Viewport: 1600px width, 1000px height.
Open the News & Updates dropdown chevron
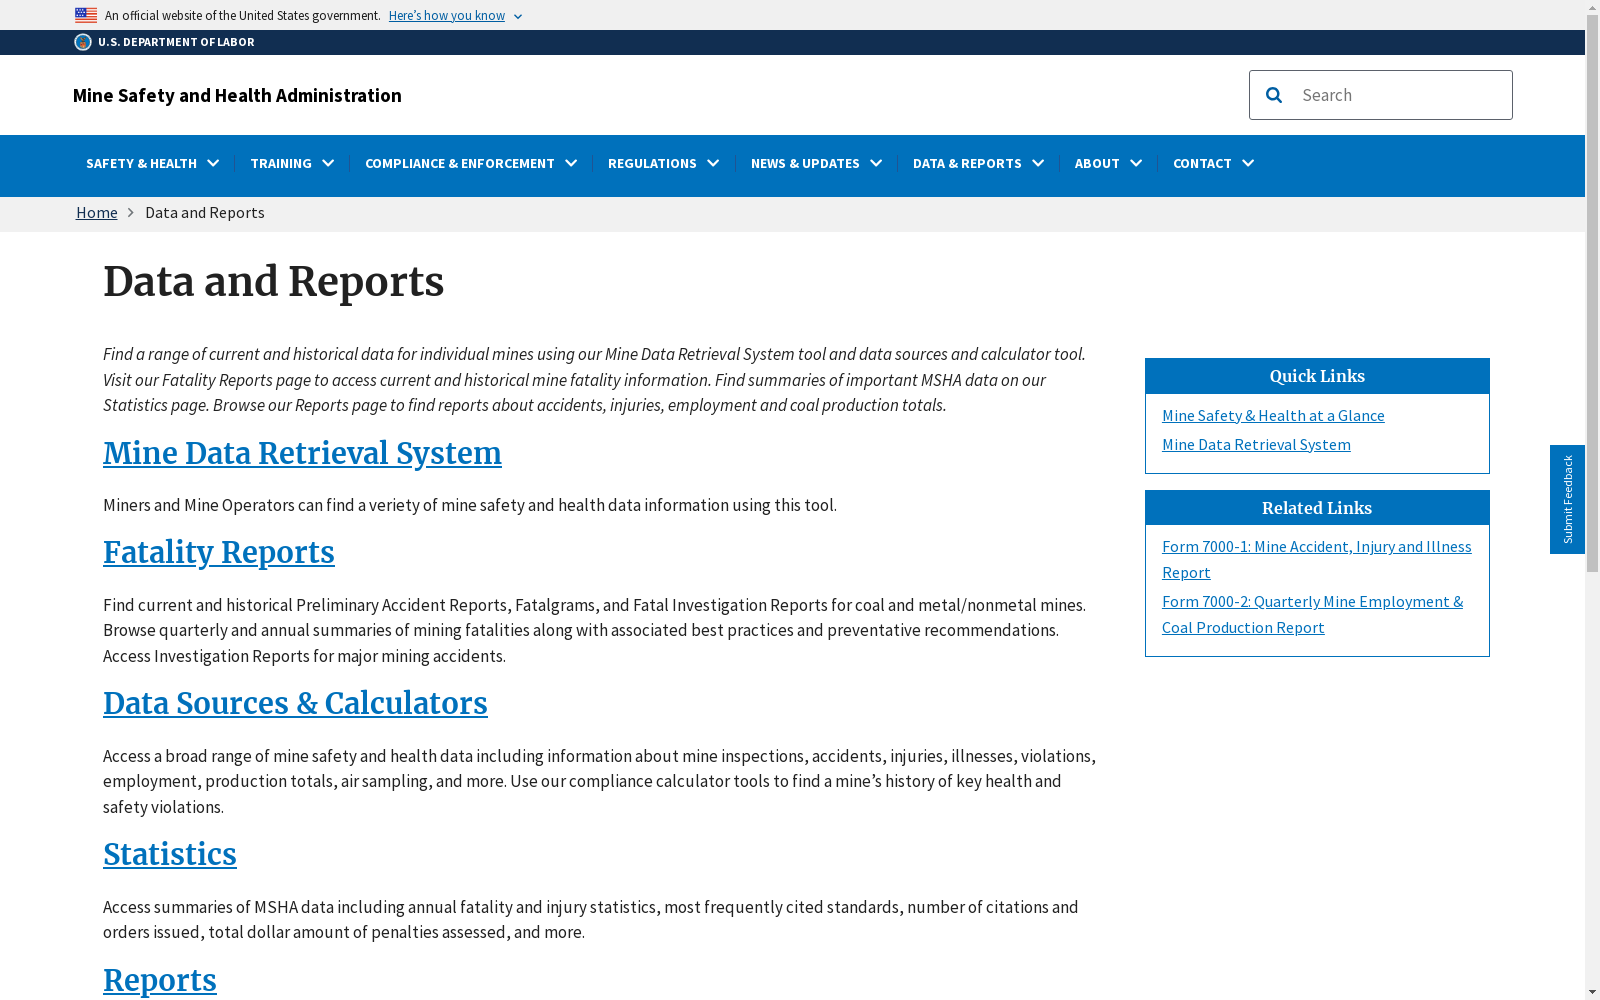tap(876, 163)
